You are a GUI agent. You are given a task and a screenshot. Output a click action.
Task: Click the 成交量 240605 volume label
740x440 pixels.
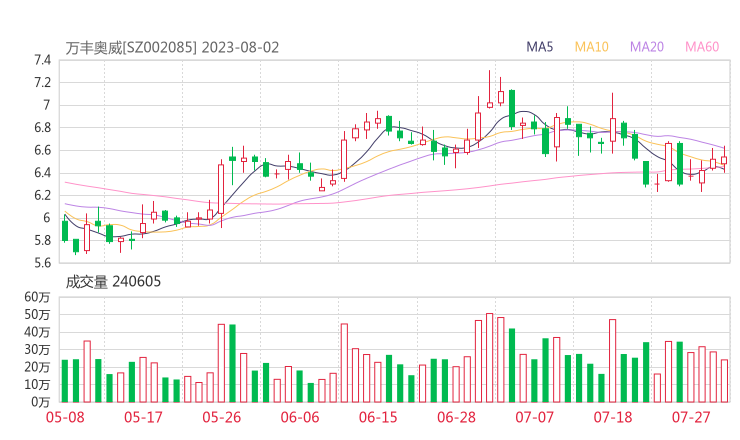coord(113,282)
